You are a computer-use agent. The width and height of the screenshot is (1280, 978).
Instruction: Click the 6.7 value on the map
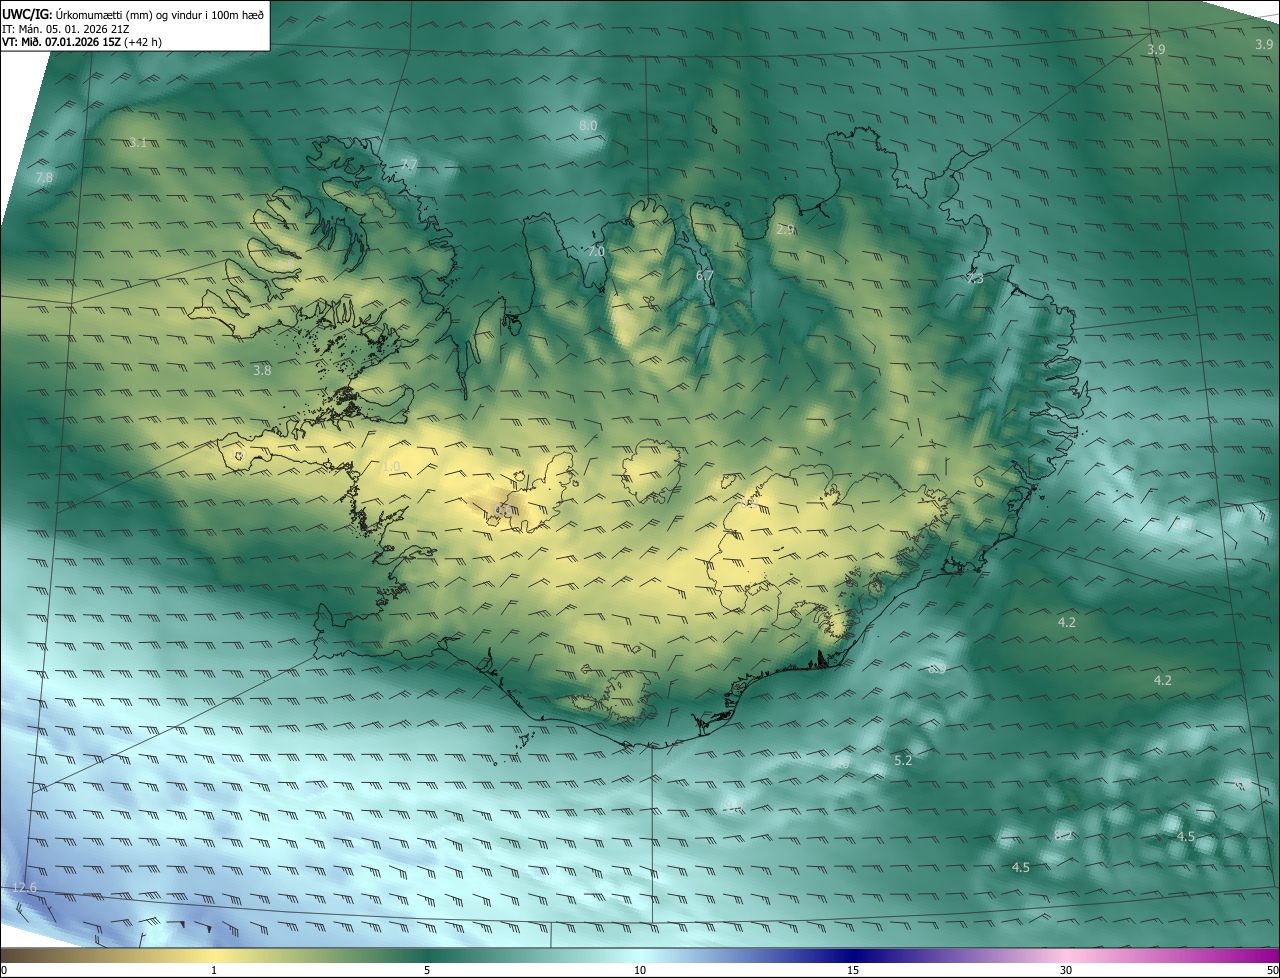pyautogui.click(x=704, y=275)
